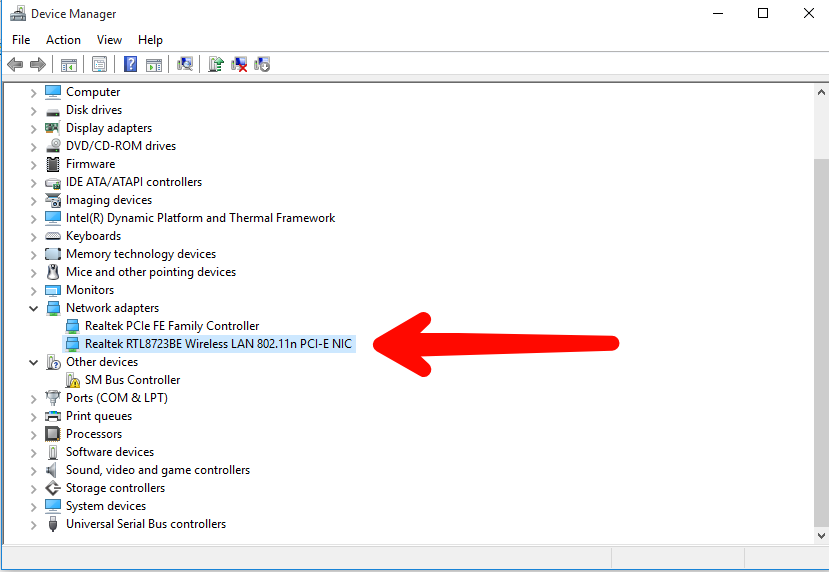
Task: Close the Device Manager window
Action: tap(809, 13)
